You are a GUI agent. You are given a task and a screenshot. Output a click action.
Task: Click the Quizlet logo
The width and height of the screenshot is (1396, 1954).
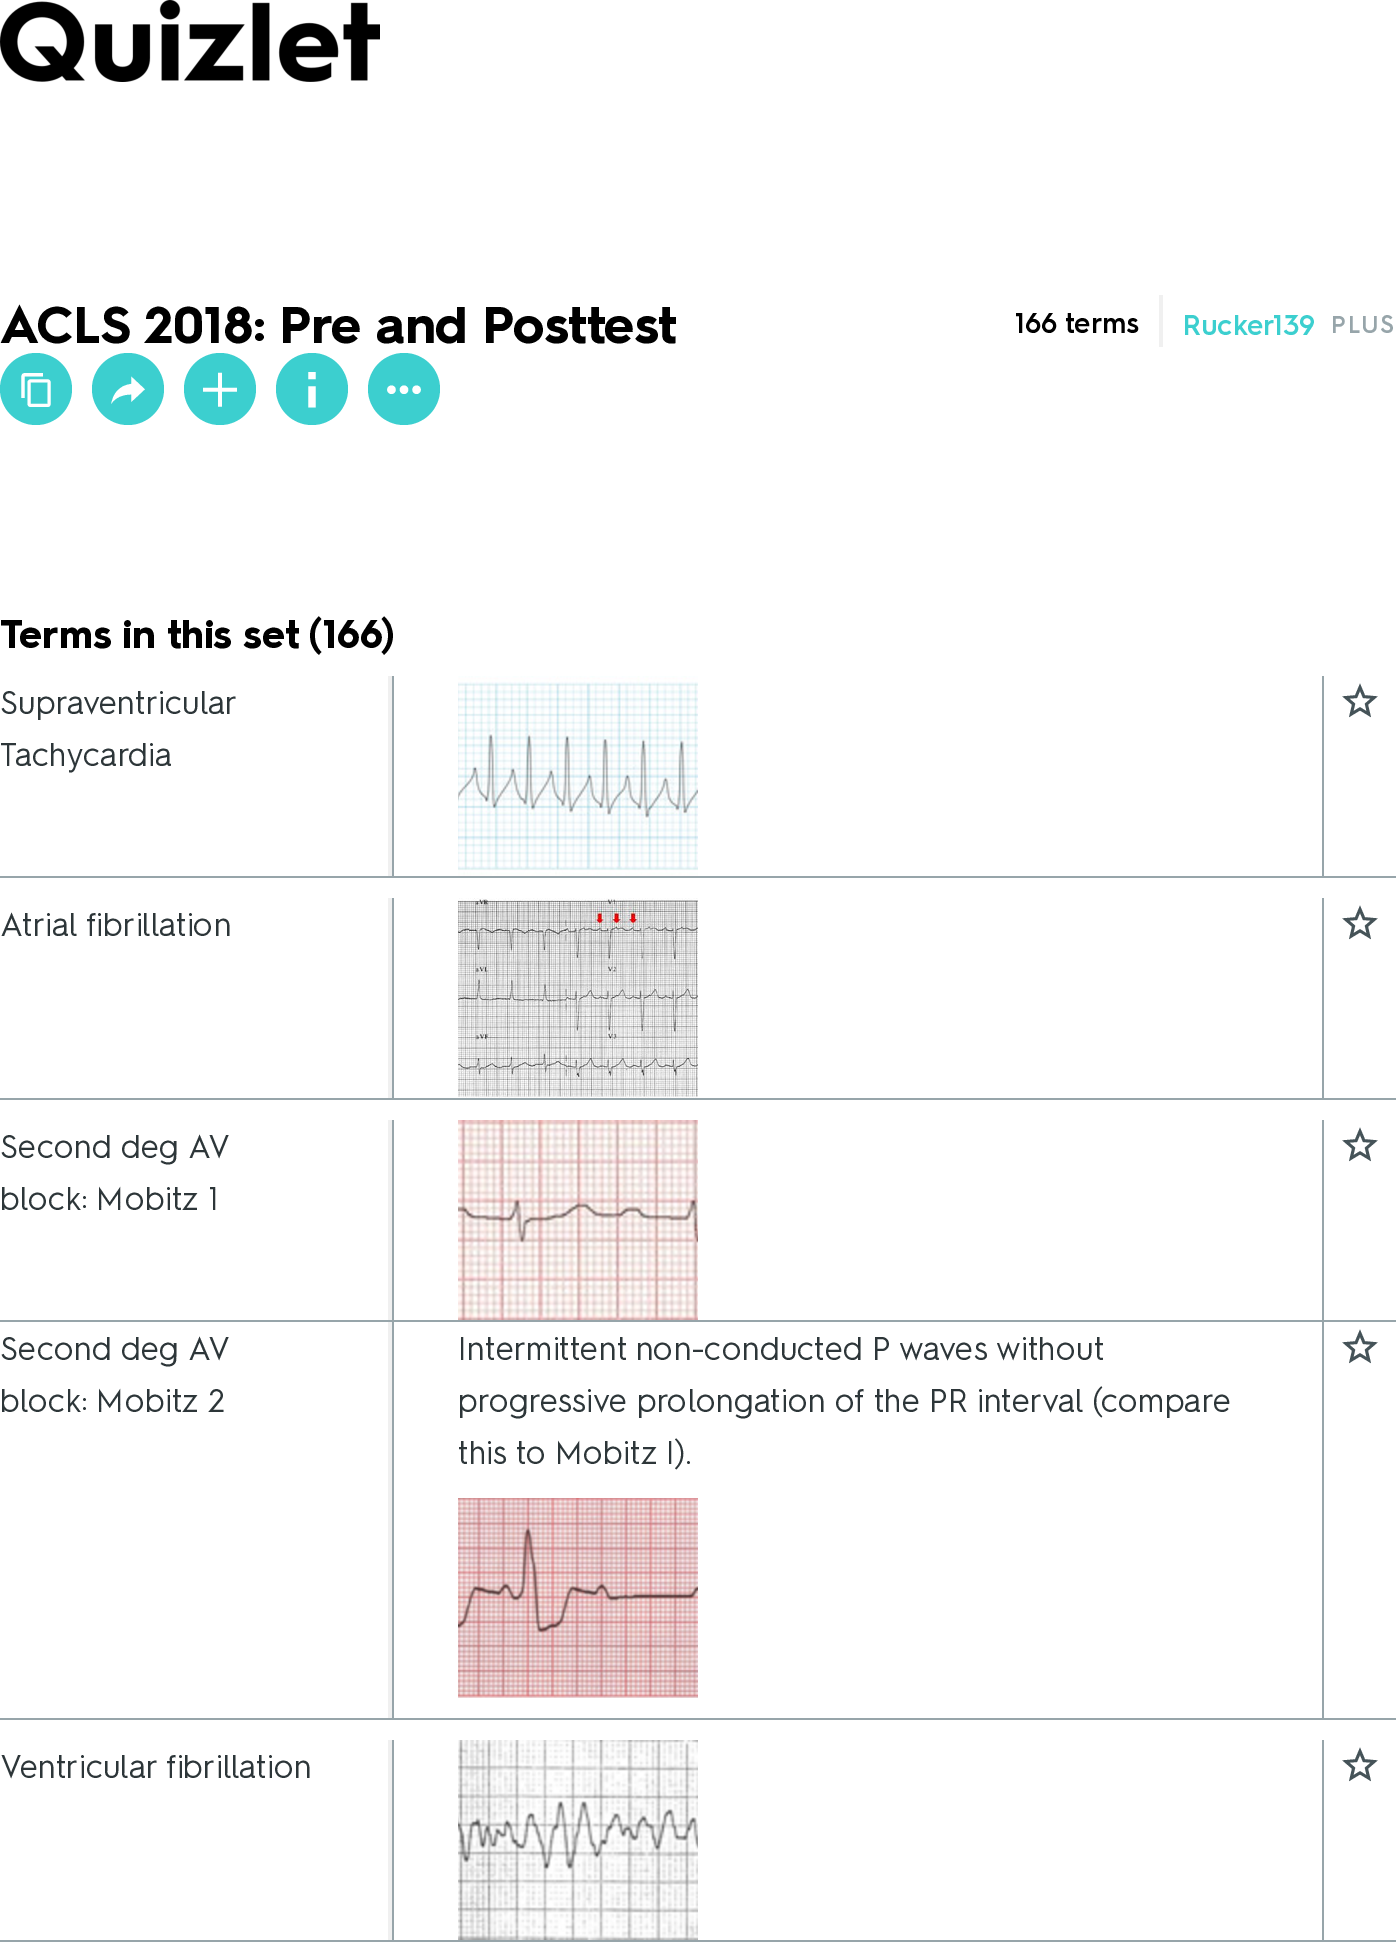pyautogui.click(x=190, y=42)
